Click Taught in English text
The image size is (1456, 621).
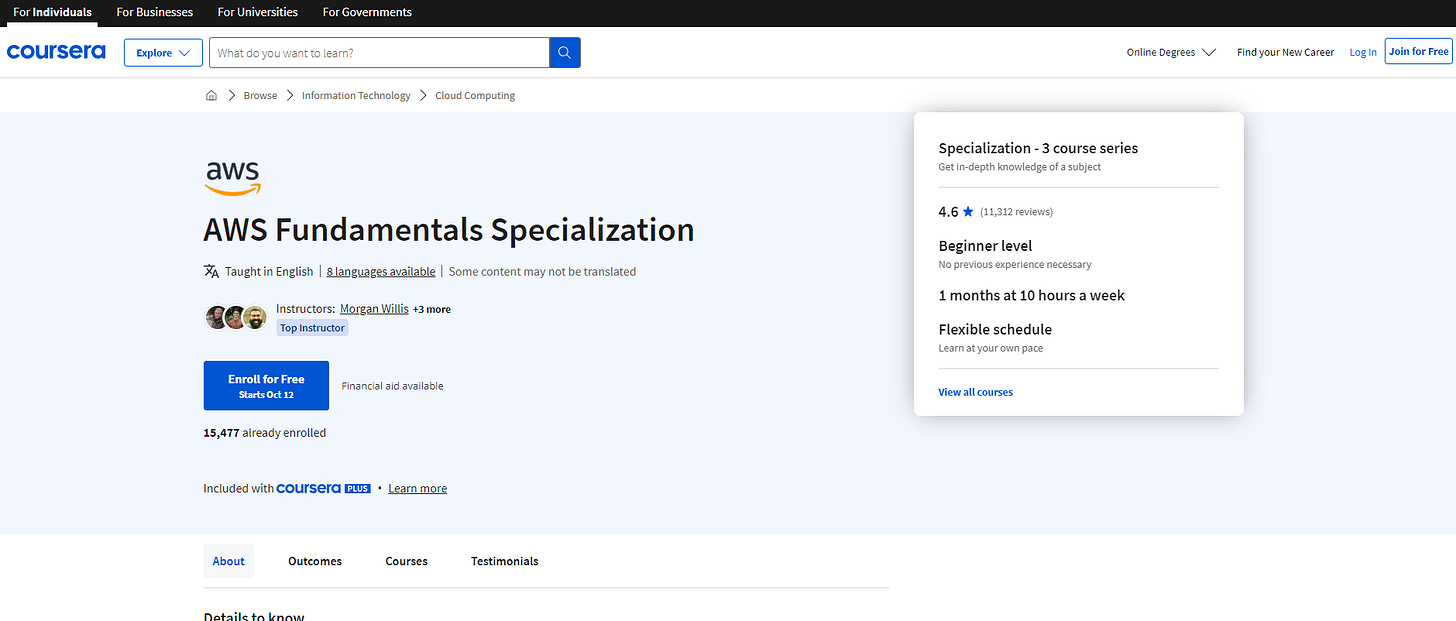[269, 272]
